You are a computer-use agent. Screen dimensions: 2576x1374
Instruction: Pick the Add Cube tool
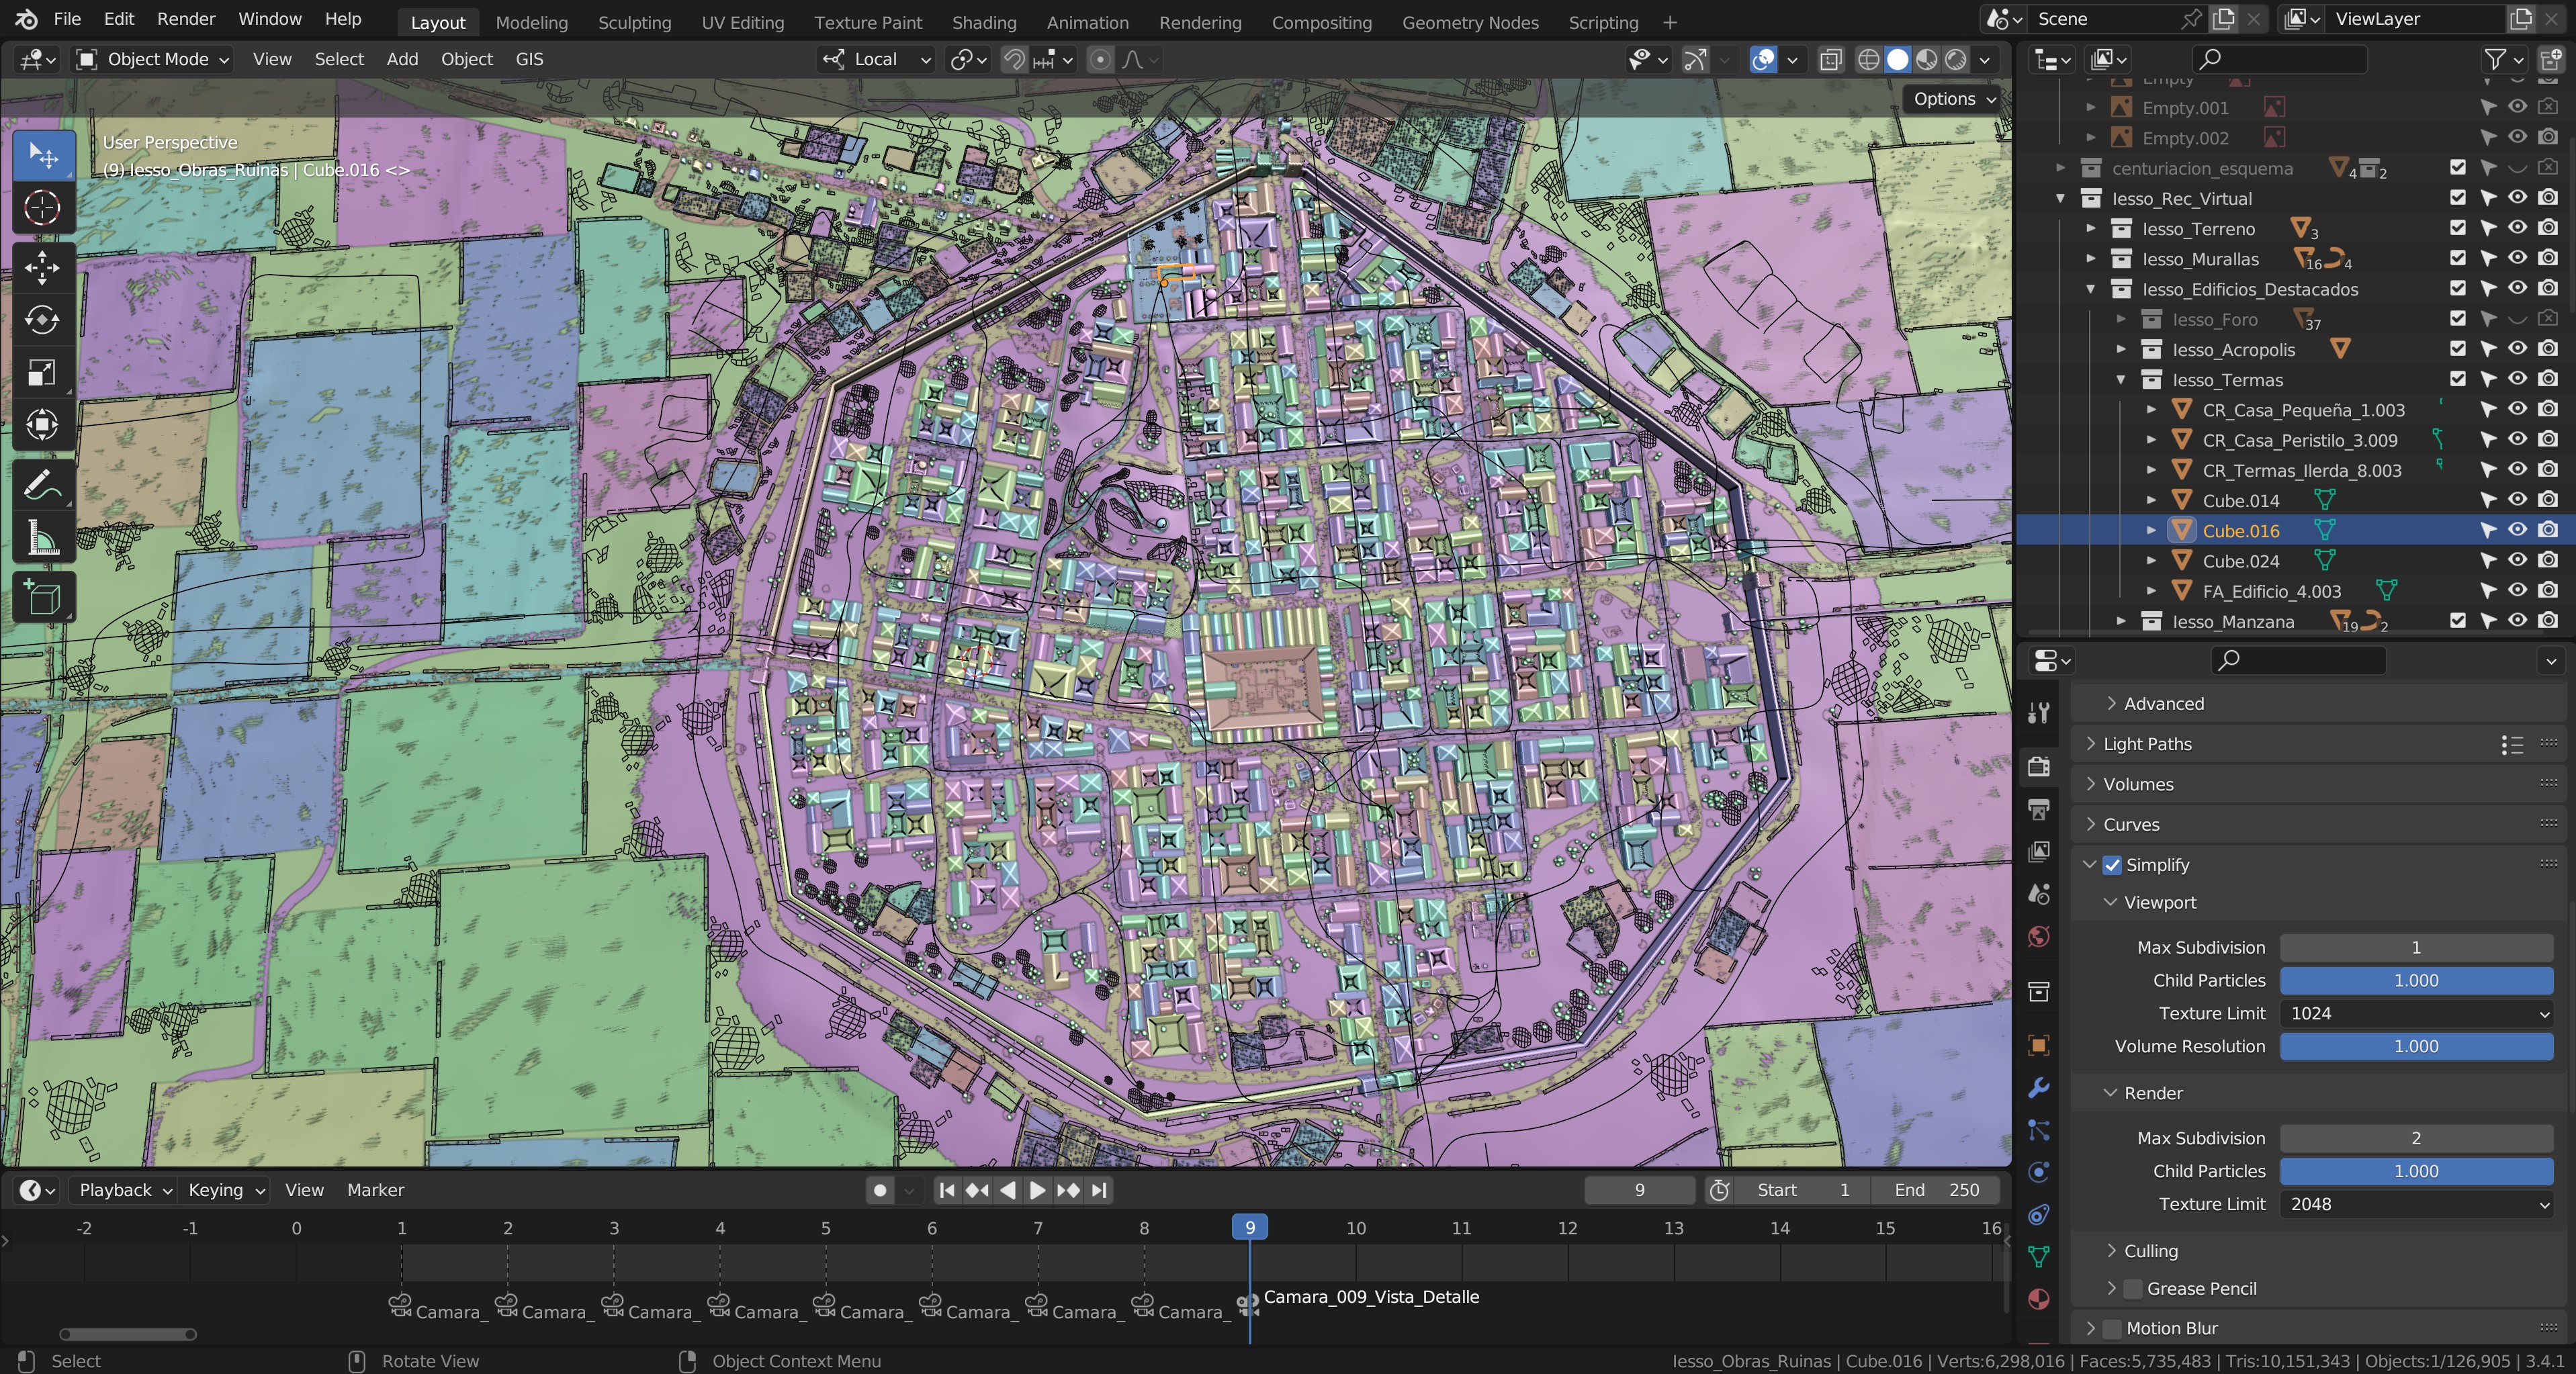[x=42, y=598]
